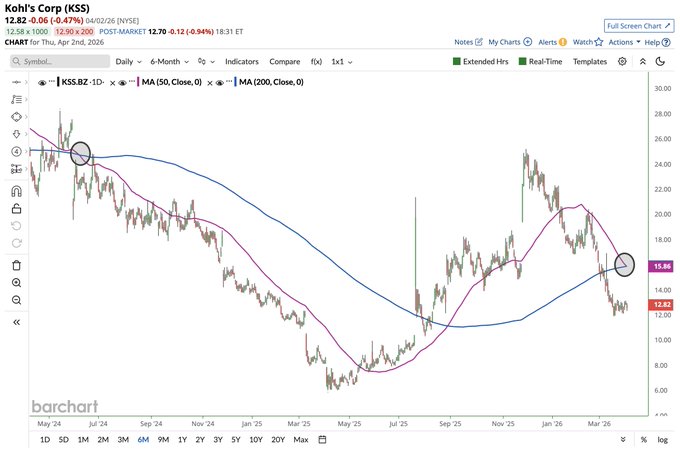This screenshot has height=451, width=680.
Task: Toggle visibility of MA 200 line
Action: tap(219, 82)
